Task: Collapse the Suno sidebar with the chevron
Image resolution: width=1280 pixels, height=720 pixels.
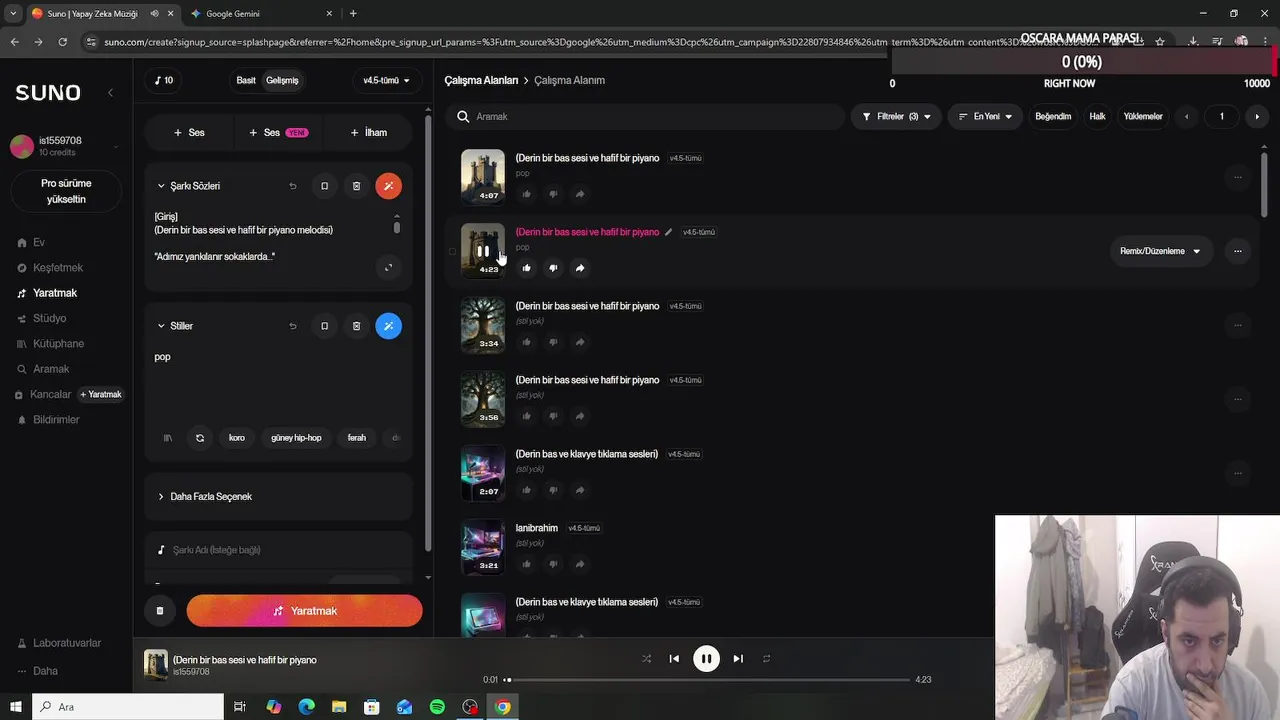Action: (x=110, y=92)
